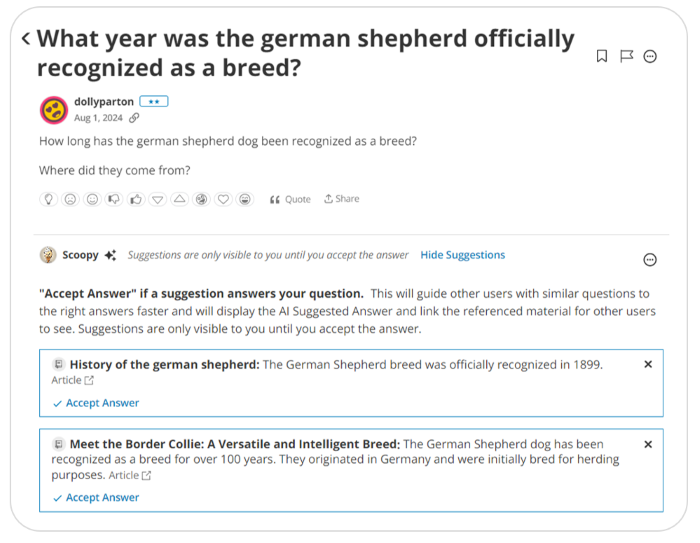Quote dollyparton's post

coord(290,199)
